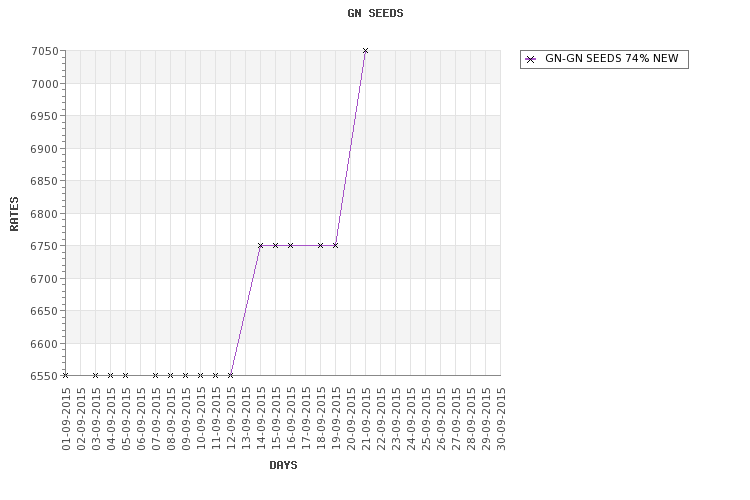Screen dimensions: 750x500
Task: Click the data marker for 19-09-2015
Action: 335,245
